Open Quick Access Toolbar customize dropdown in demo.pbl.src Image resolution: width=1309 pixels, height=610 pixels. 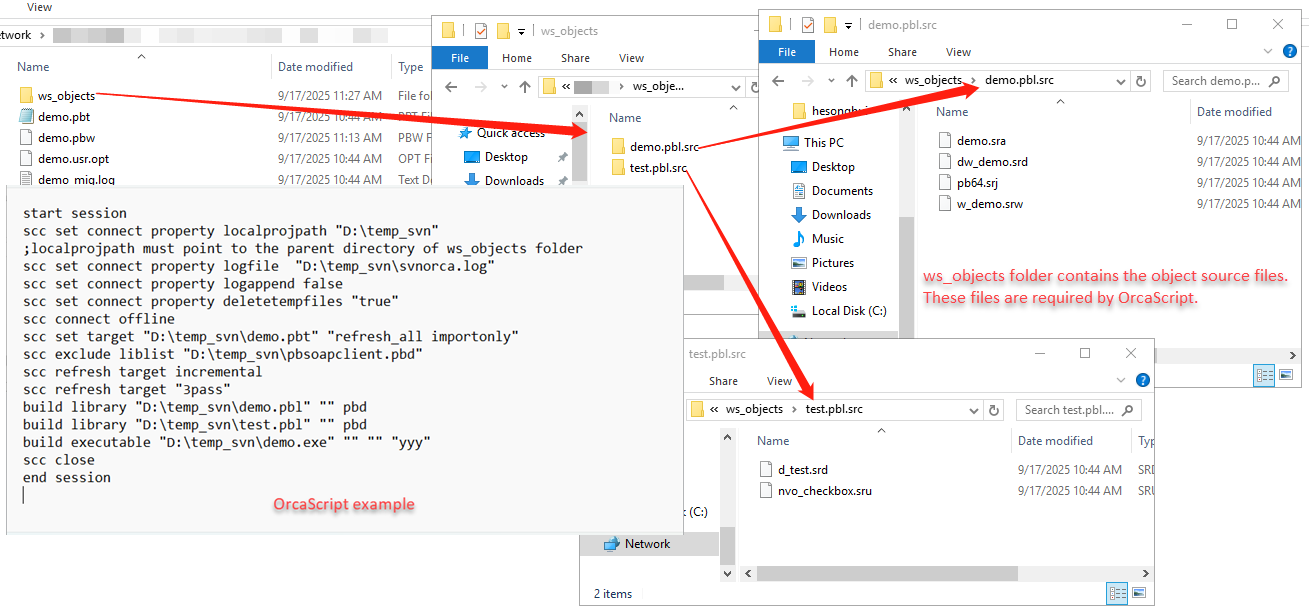pyautogui.click(x=849, y=25)
